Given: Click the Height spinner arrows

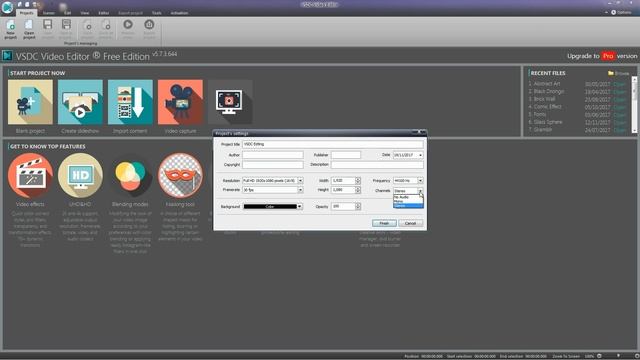Looking at the screenshot, I should coord(358,190).
